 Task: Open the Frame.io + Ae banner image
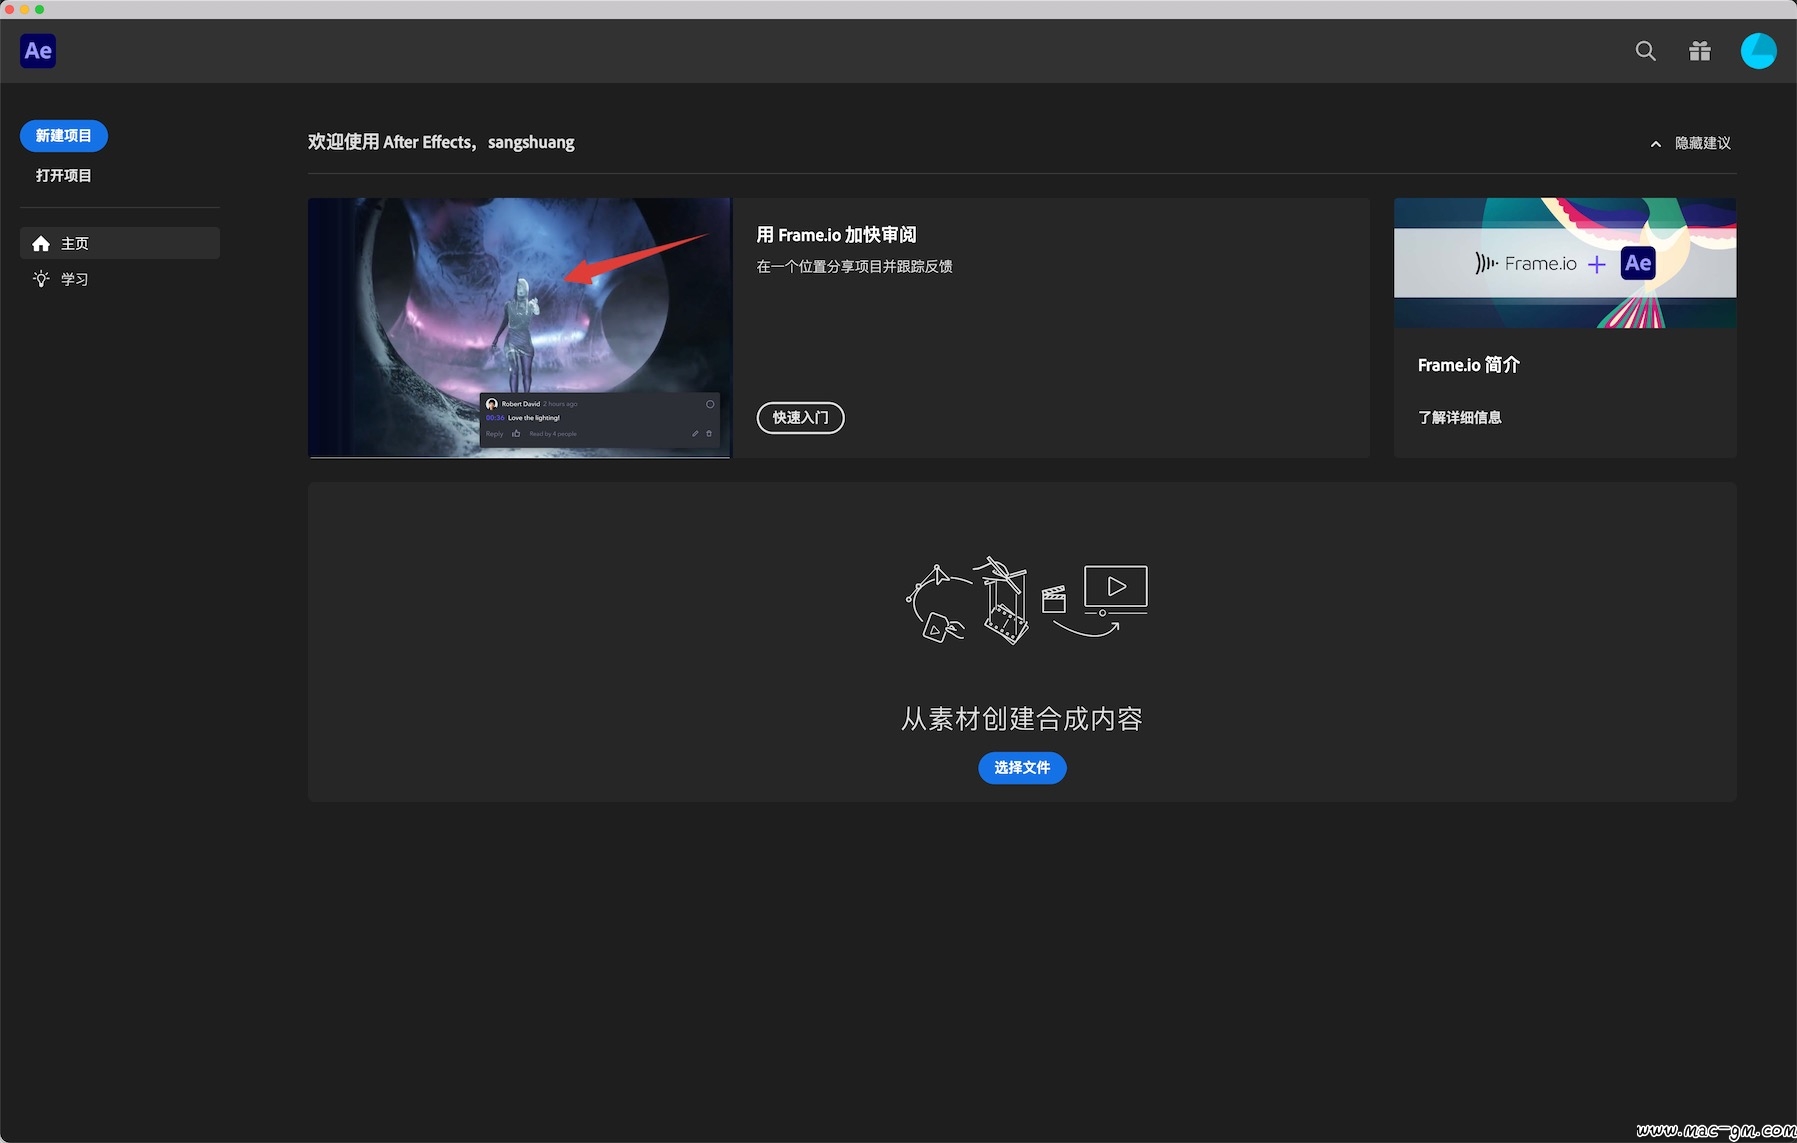point(1565,263)
